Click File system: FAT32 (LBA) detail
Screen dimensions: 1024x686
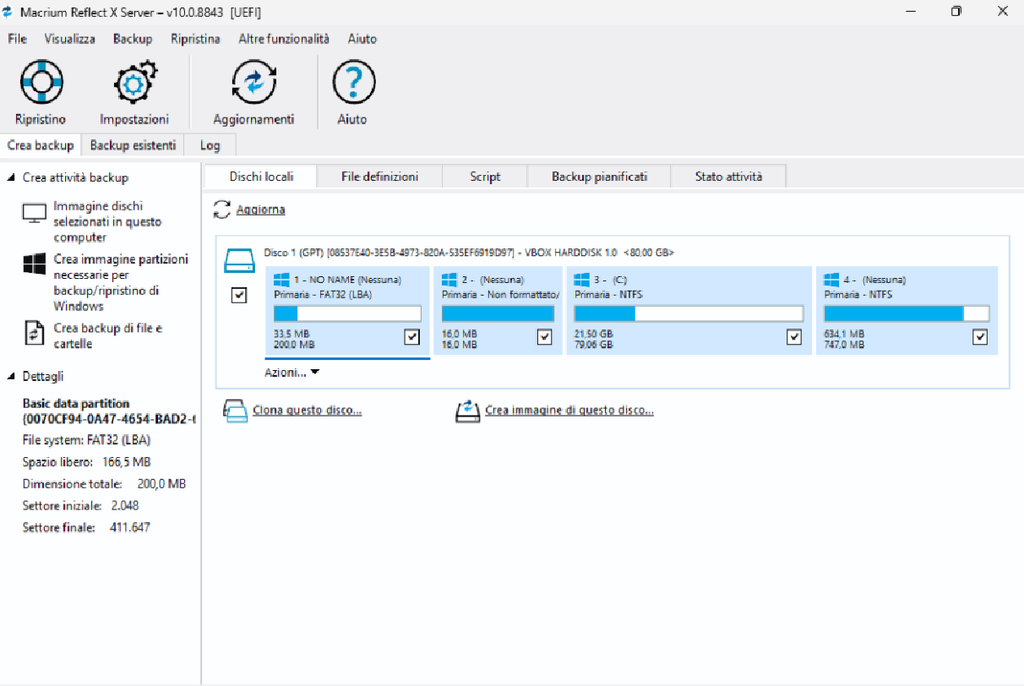[x=86, y=440]
